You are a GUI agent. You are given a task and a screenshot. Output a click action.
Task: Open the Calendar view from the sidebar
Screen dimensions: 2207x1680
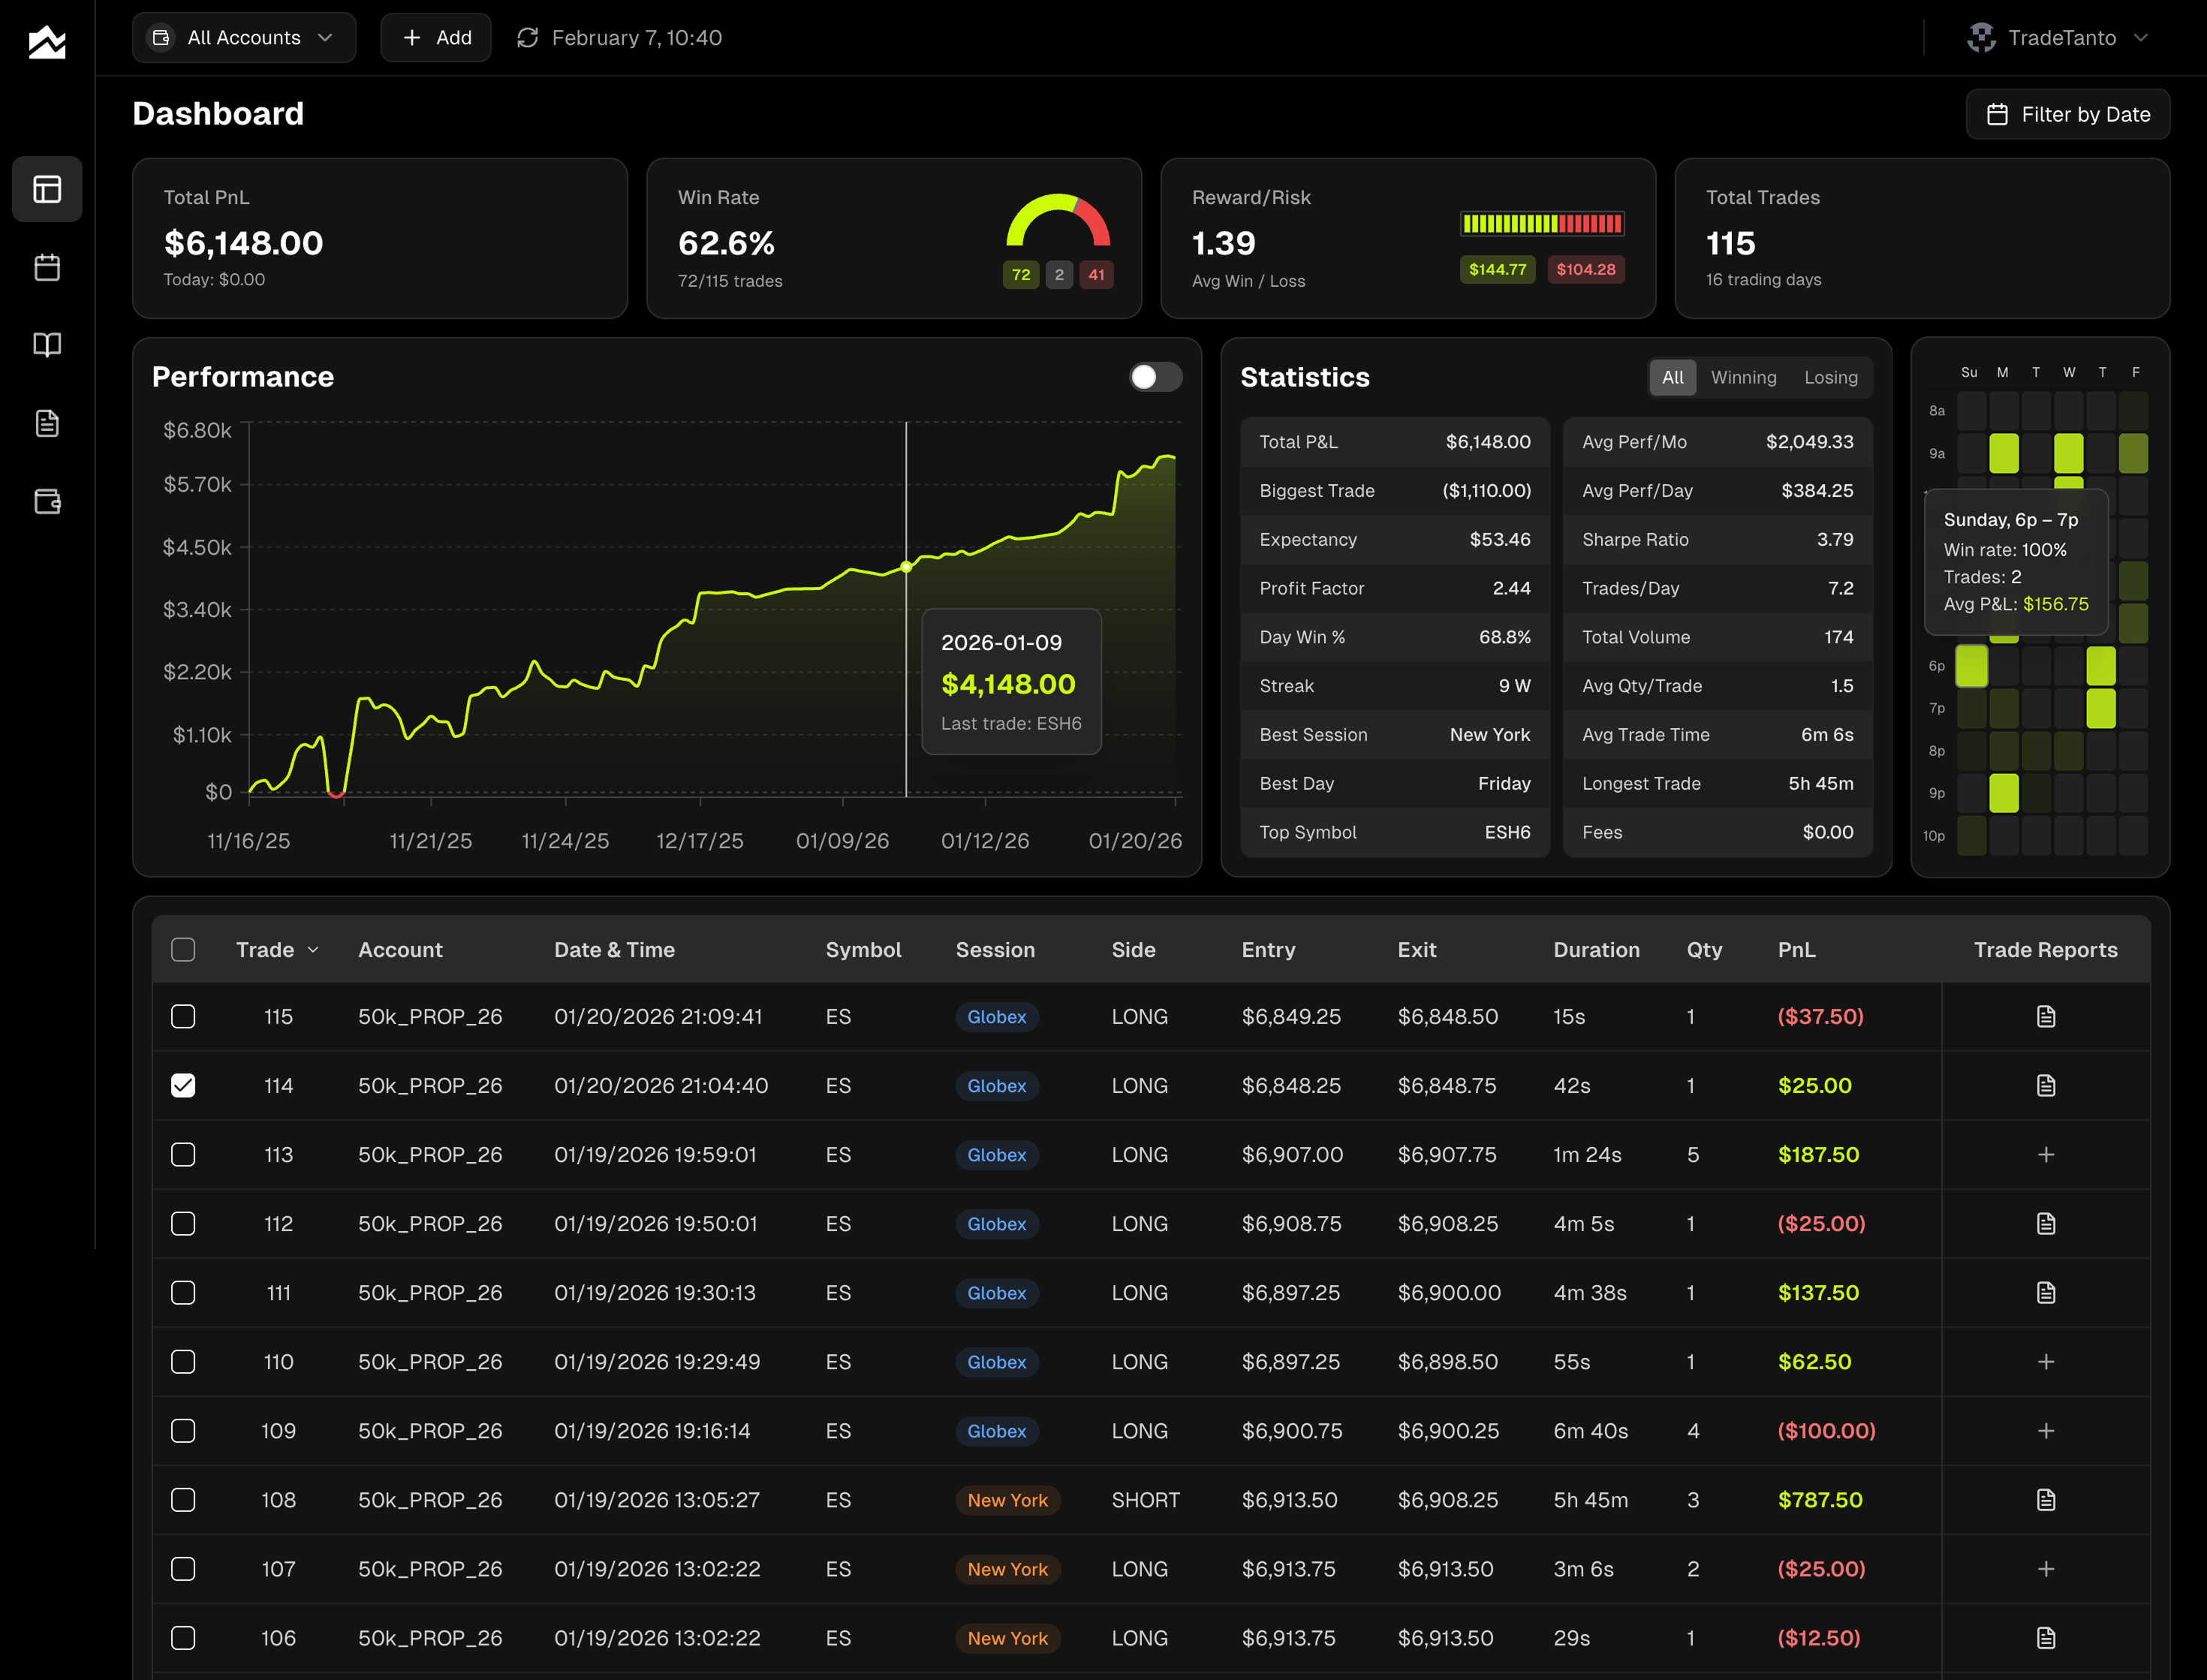pyautogui.click(x=47, y=267)
